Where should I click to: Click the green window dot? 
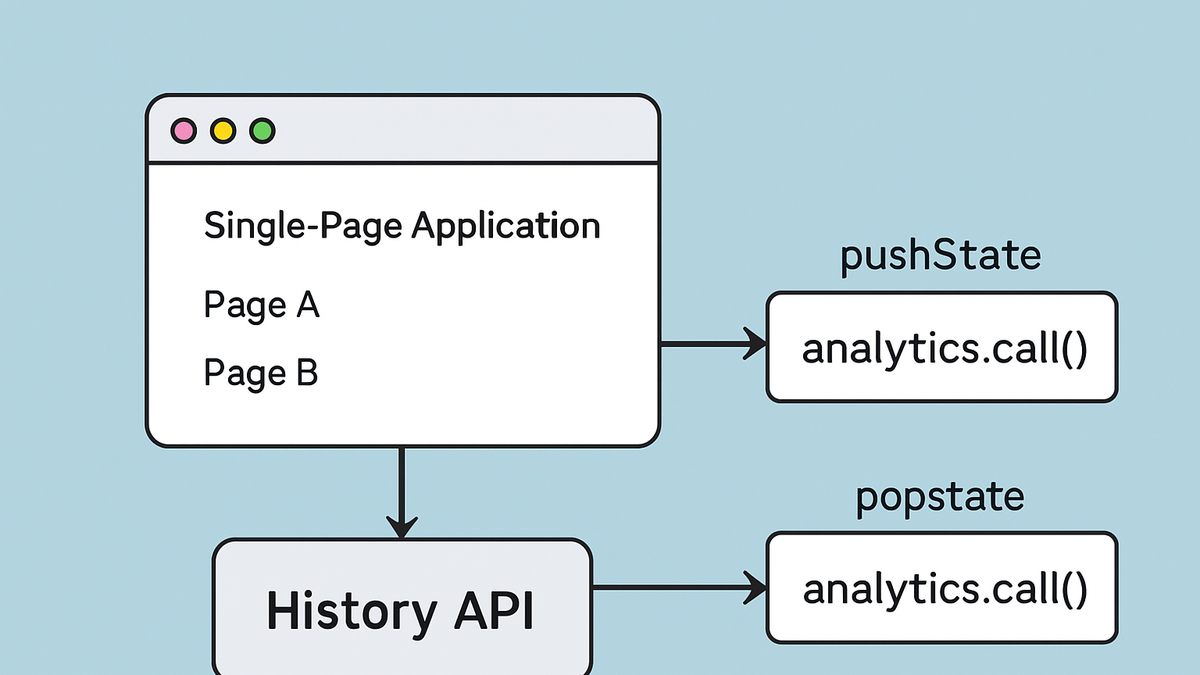click(262, 131)
